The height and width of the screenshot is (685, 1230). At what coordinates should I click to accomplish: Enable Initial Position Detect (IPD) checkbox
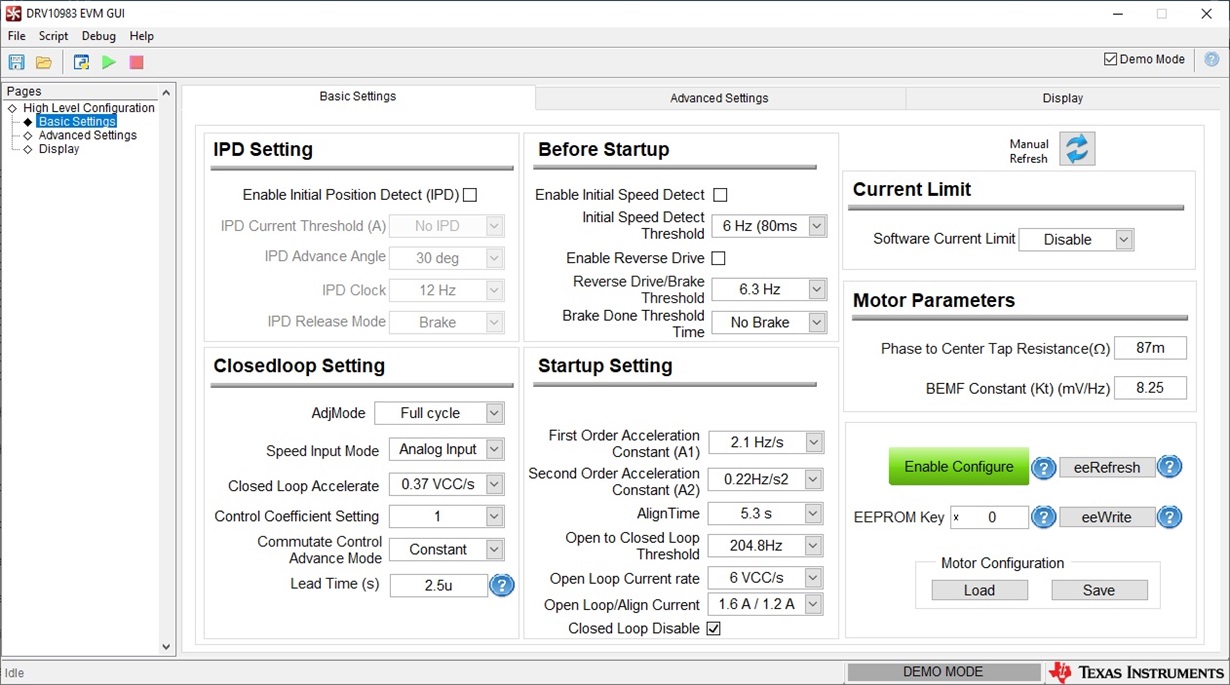[470, 195]
